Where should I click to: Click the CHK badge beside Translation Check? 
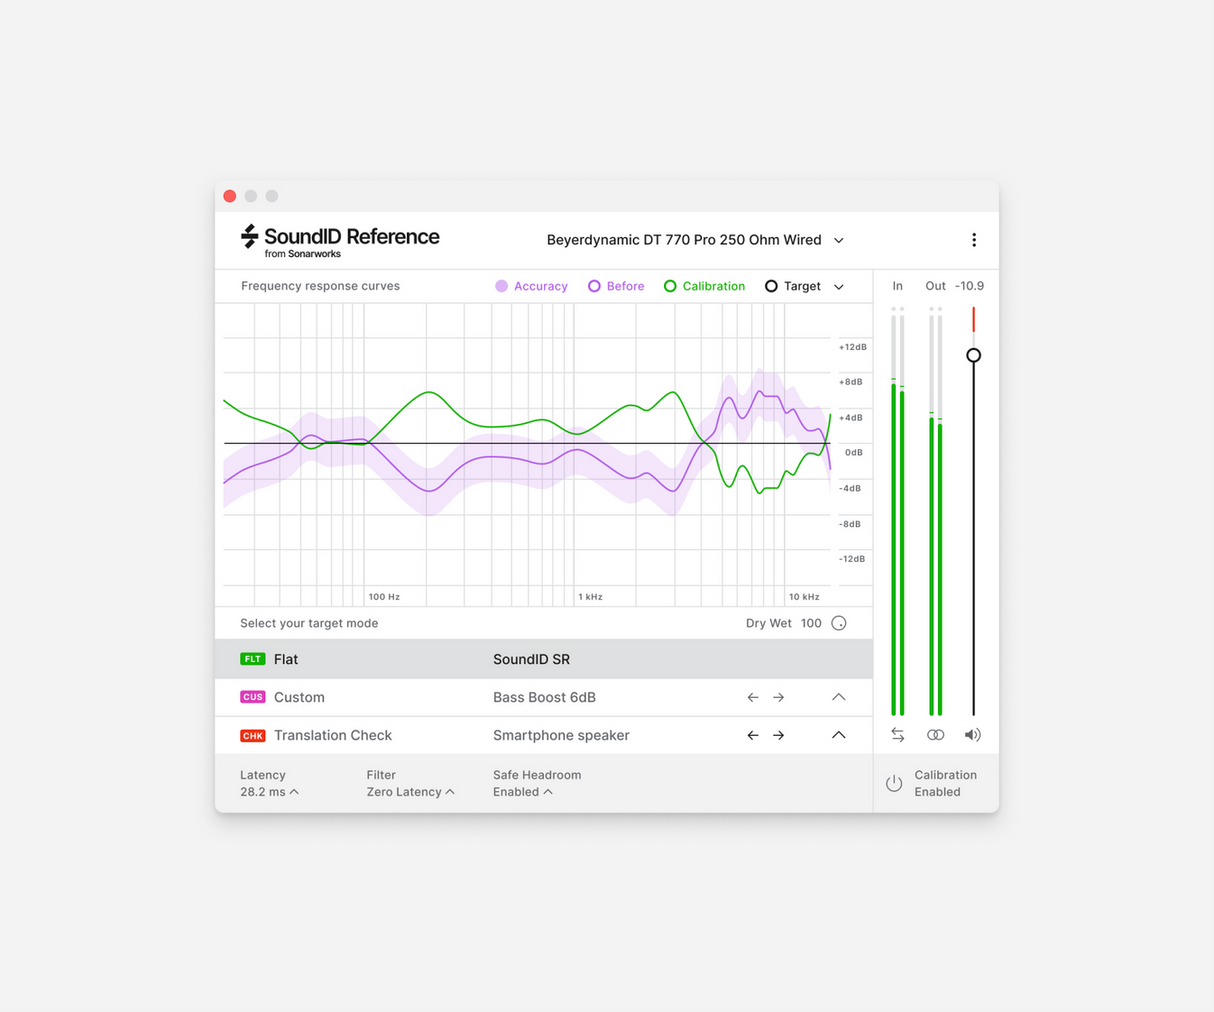point(252,735)
